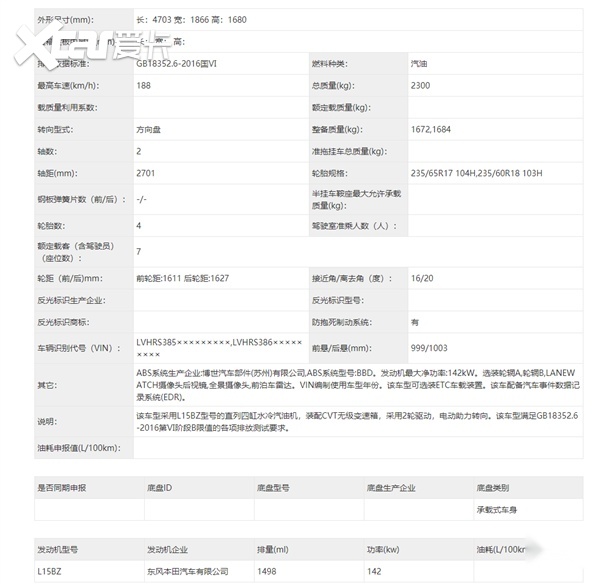The width and height of the screenshot is (600, 584).
Task: Select the 底盘生产企业 column header
Action: pyautogui.click(x=391, y=488)
